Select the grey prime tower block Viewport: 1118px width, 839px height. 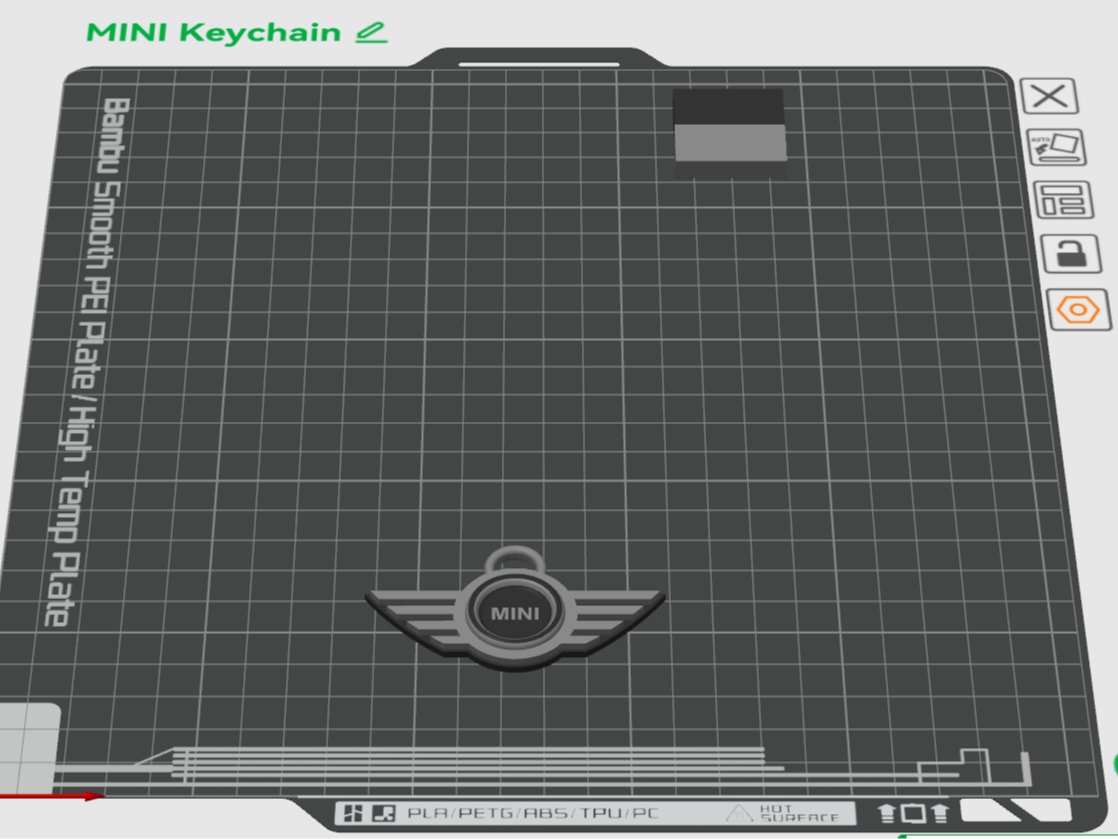point(729,133)
